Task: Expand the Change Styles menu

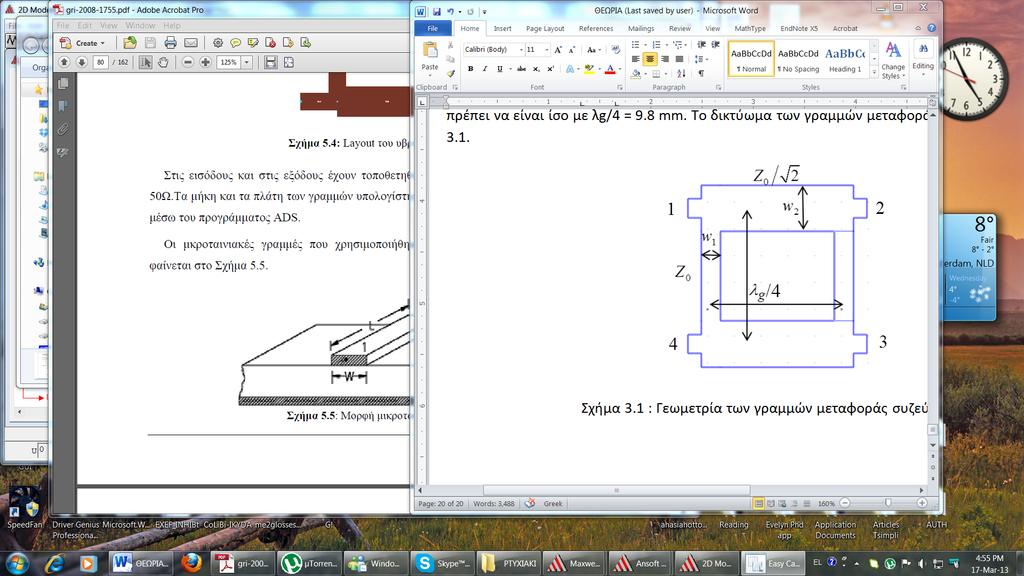Action: [893, 59]
